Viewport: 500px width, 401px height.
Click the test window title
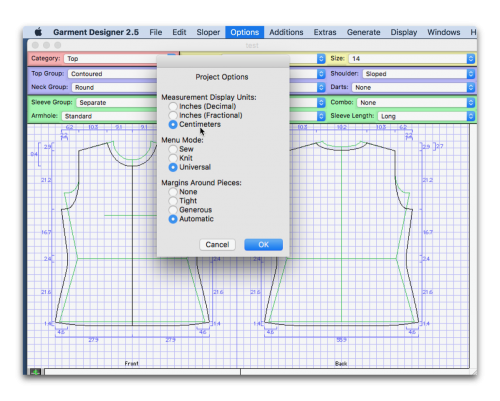pos(252,45)
